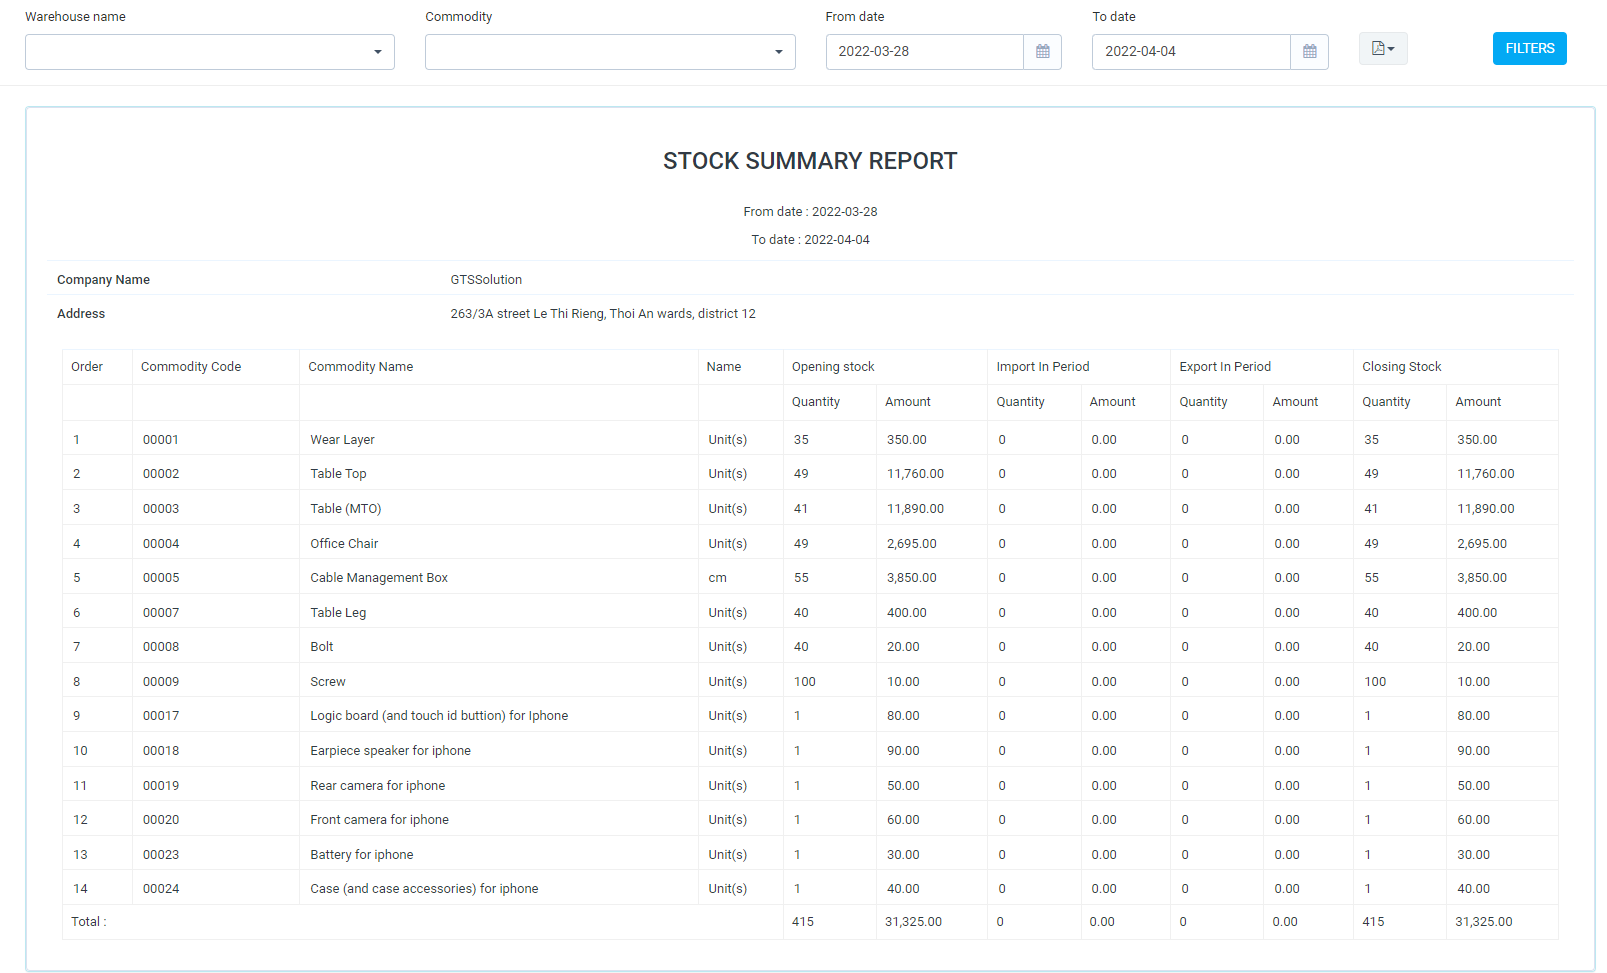Select the Battery for iphone row
The image size is (1607, 973).
click(x=361, y=855)
